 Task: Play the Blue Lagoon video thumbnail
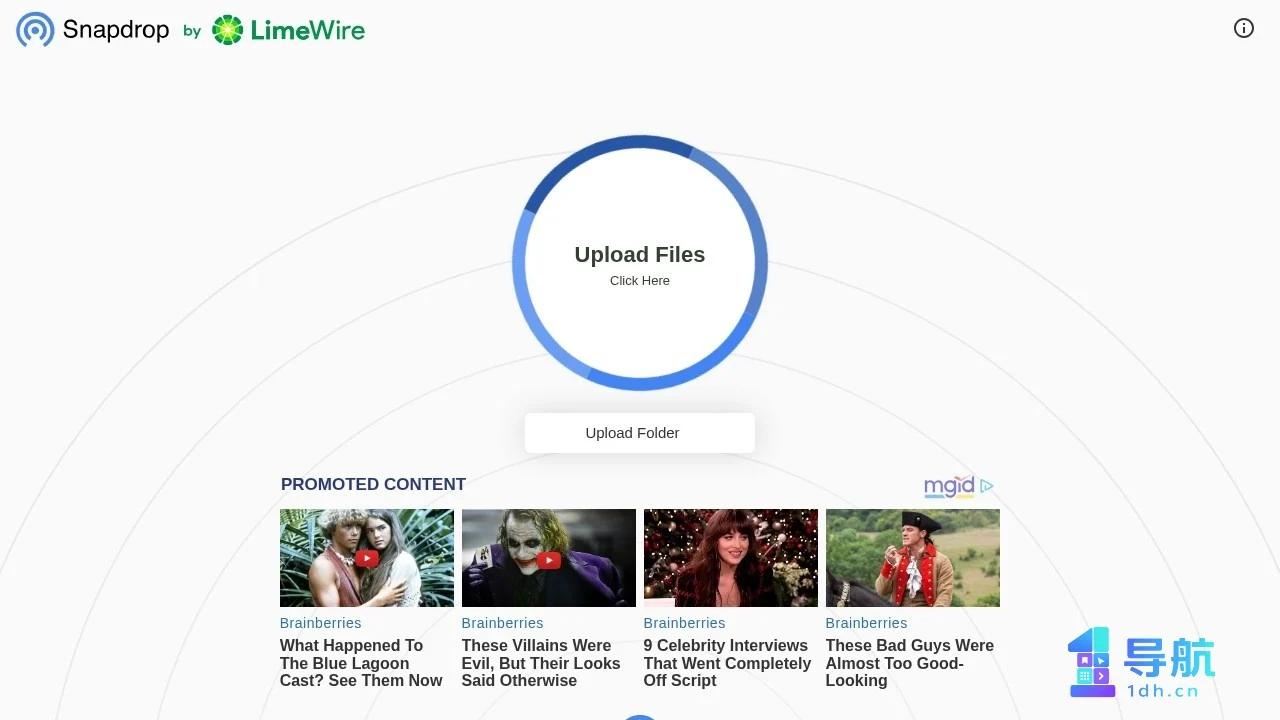click(x=367, y=558)
